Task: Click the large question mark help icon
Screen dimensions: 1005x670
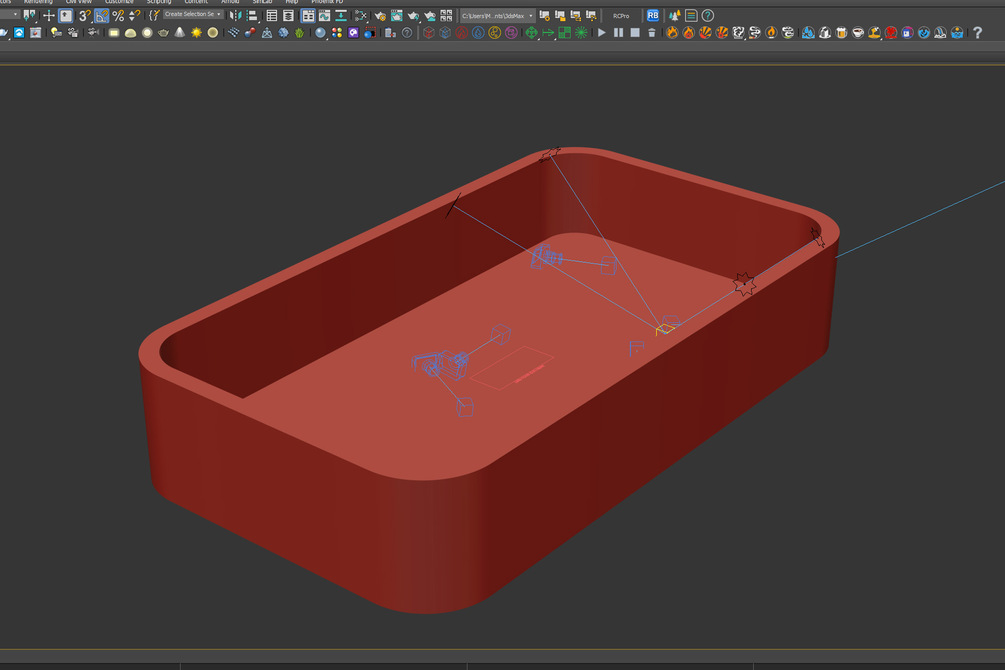Action: pos(977,33)
